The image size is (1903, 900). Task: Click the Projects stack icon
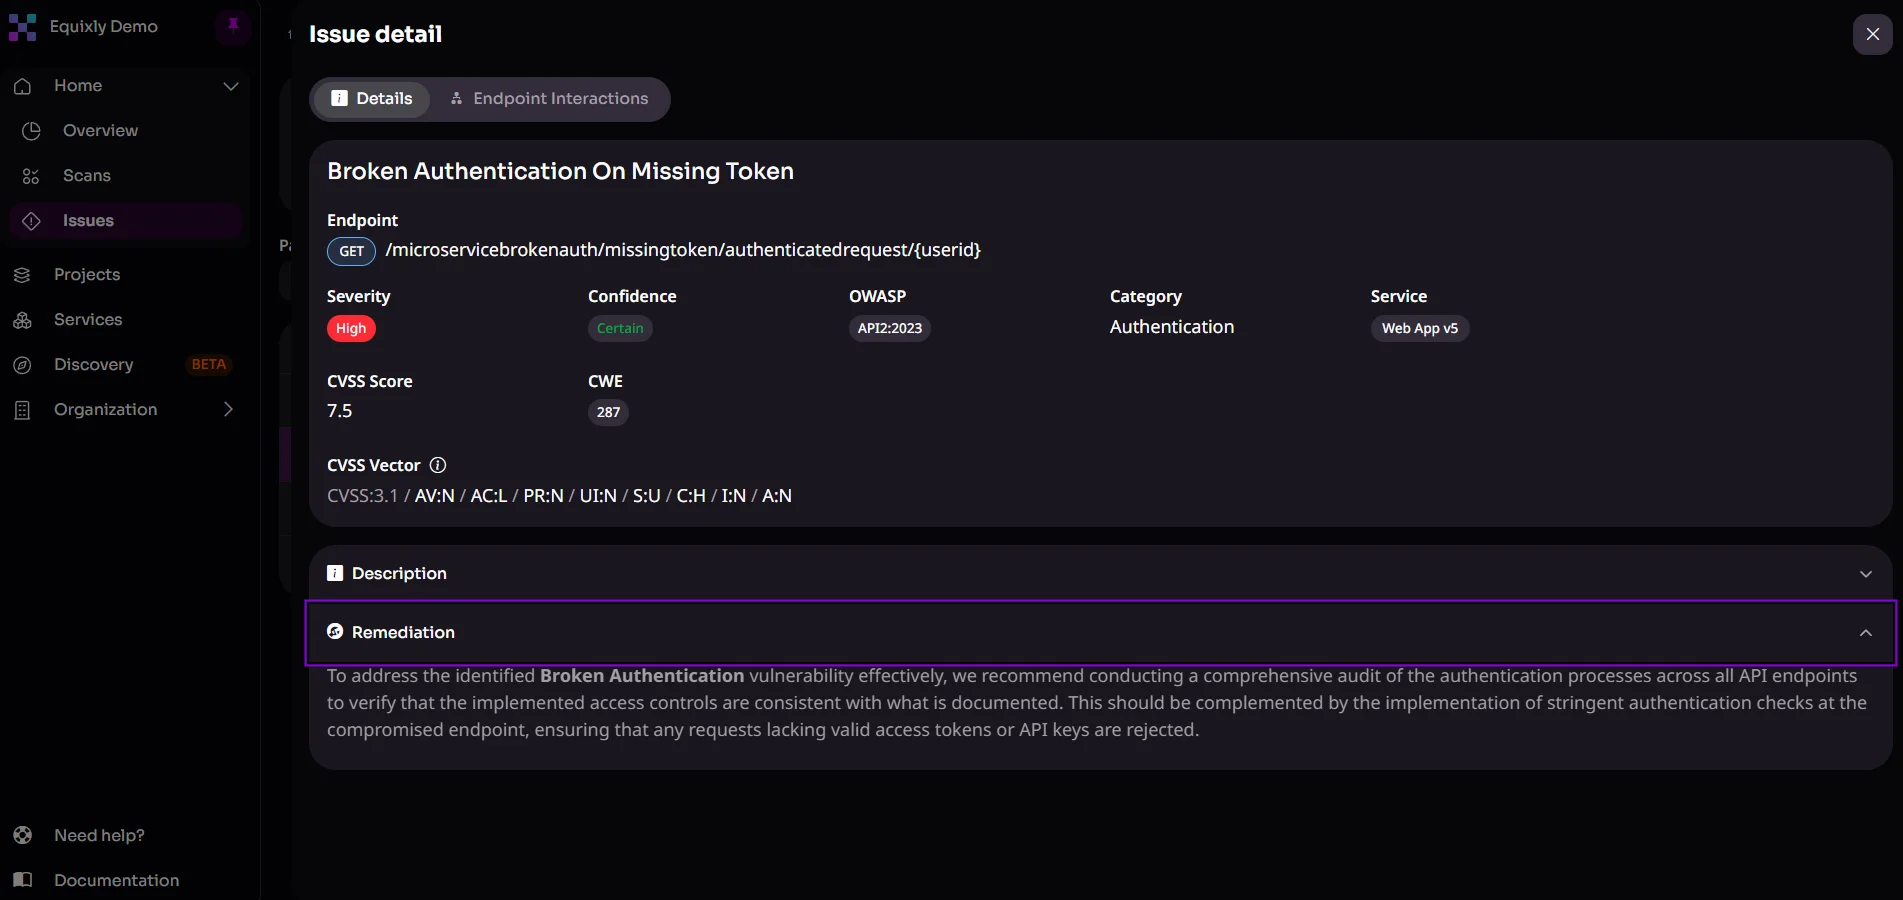tap(22, 274)
